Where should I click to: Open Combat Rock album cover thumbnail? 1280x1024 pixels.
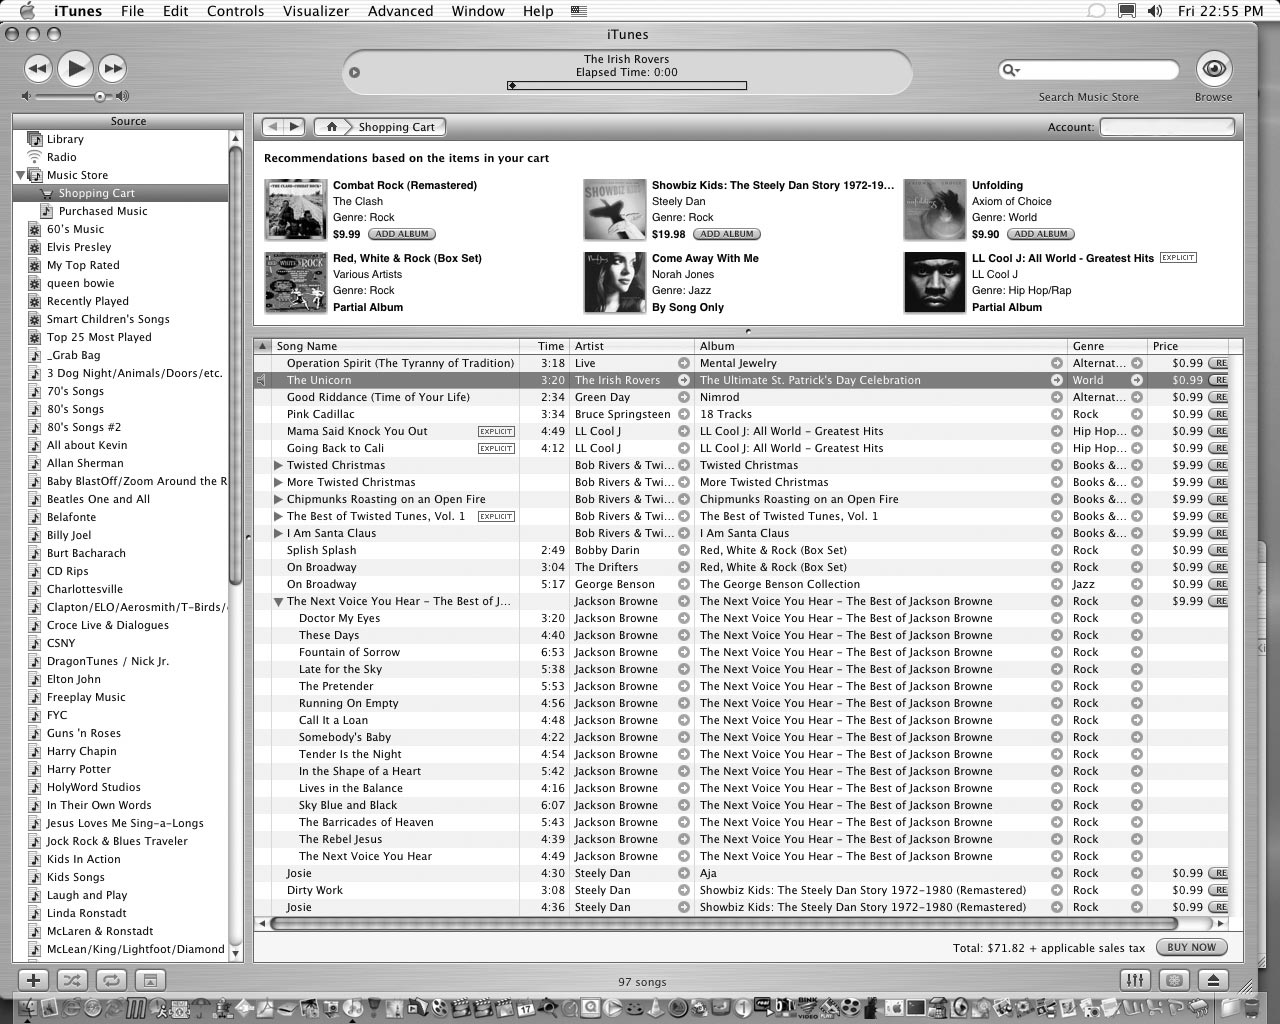(296, 210)
